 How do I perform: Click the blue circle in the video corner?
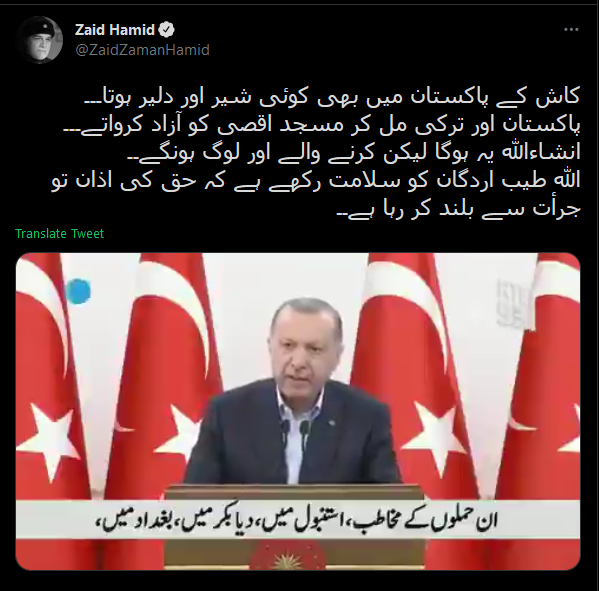[78, 291]
